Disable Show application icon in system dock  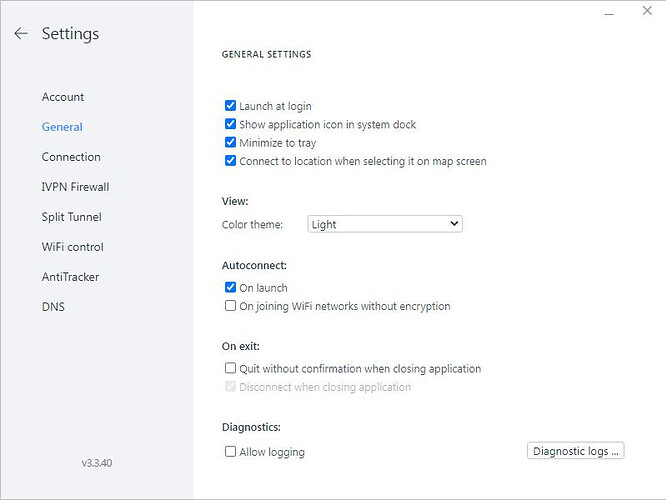pos(231,125)
